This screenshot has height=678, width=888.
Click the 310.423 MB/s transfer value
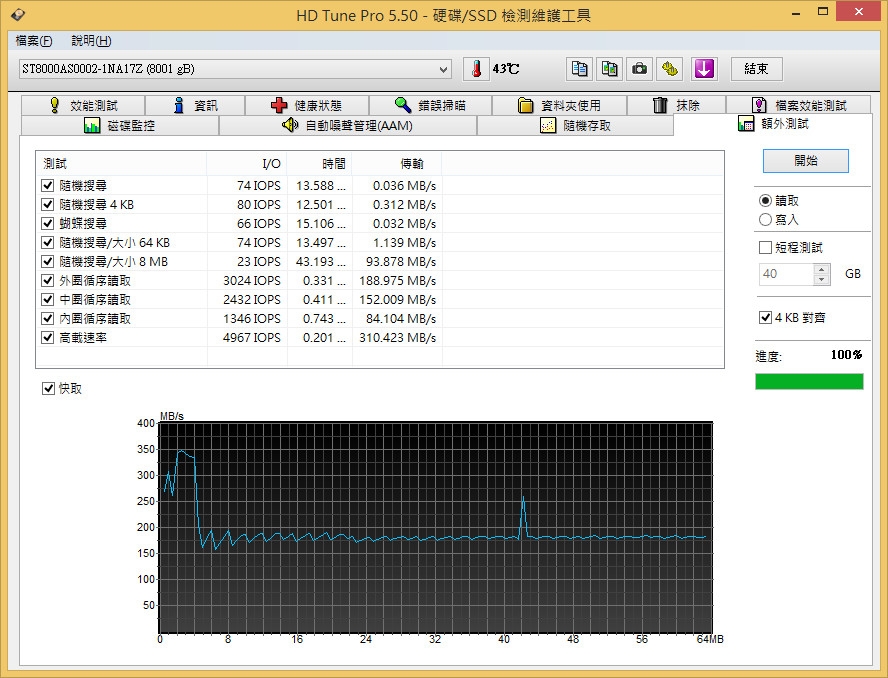(x=398, y=338)
